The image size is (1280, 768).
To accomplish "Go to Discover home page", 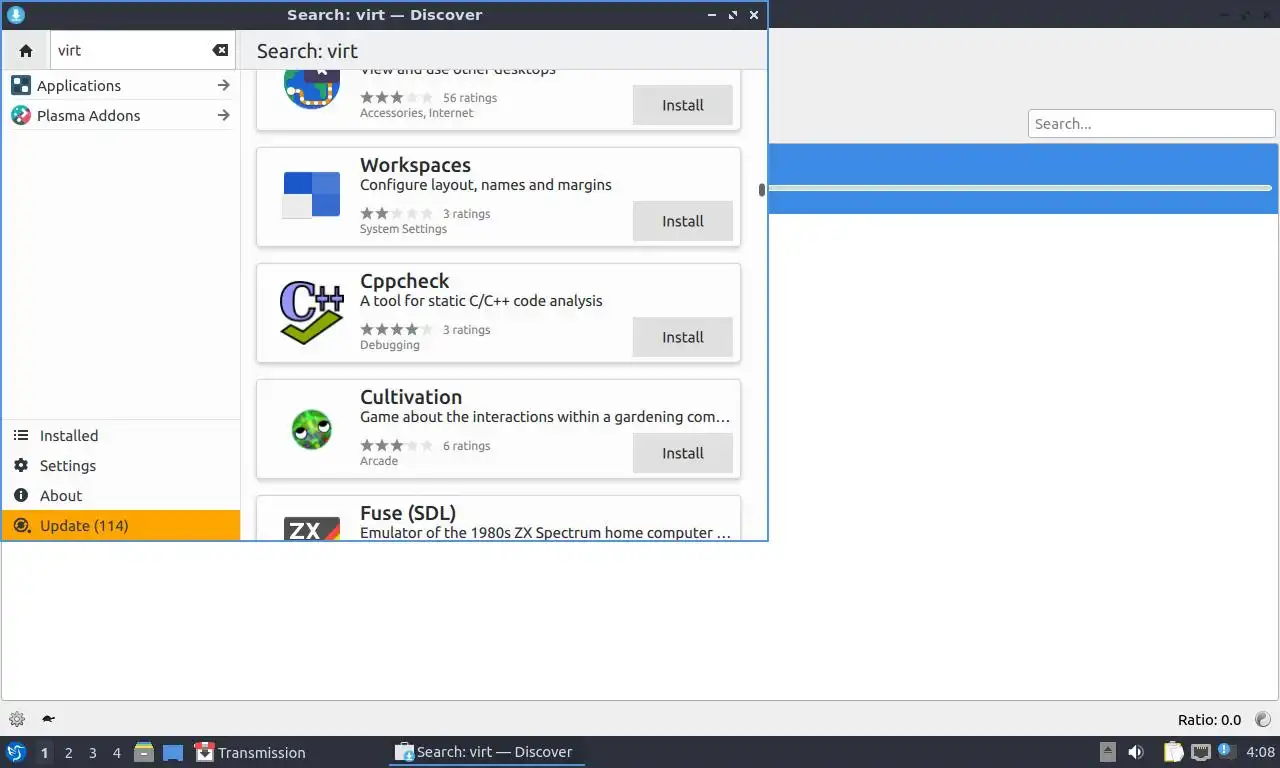I will pyautogui.click(x=26, y=50).
